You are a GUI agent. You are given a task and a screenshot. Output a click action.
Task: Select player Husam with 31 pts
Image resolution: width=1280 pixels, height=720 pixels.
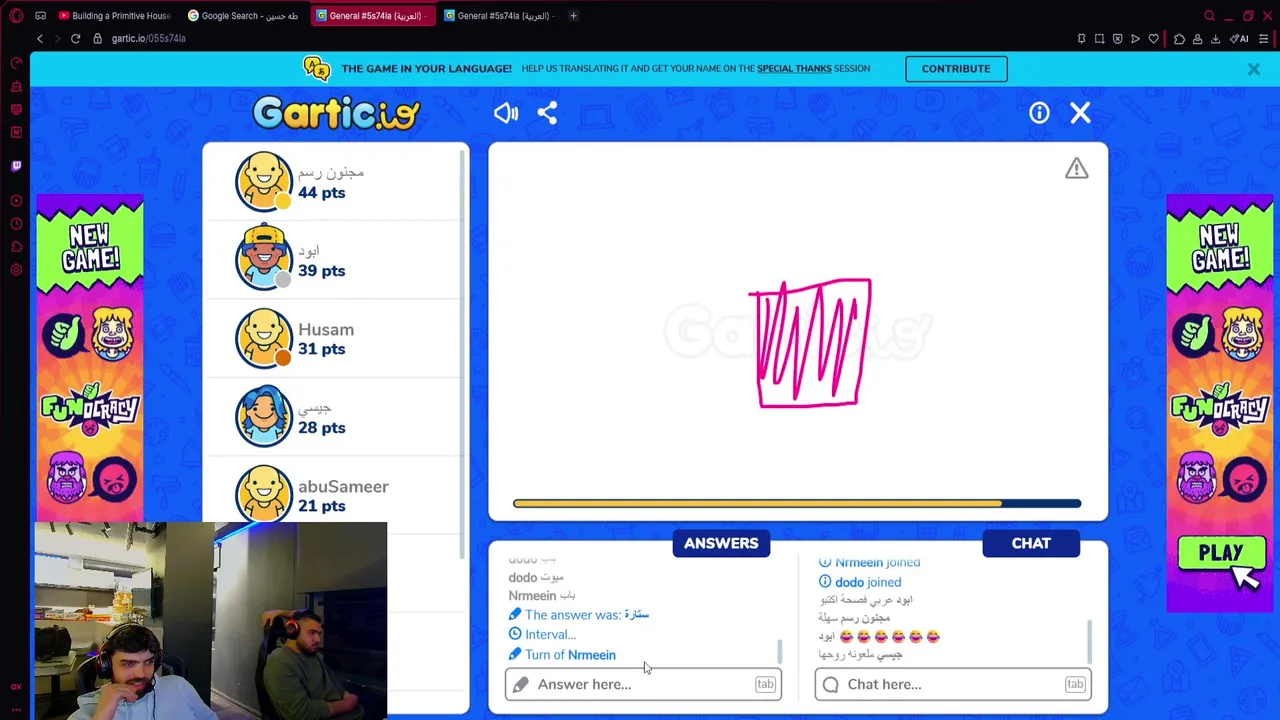click(336, 338)
